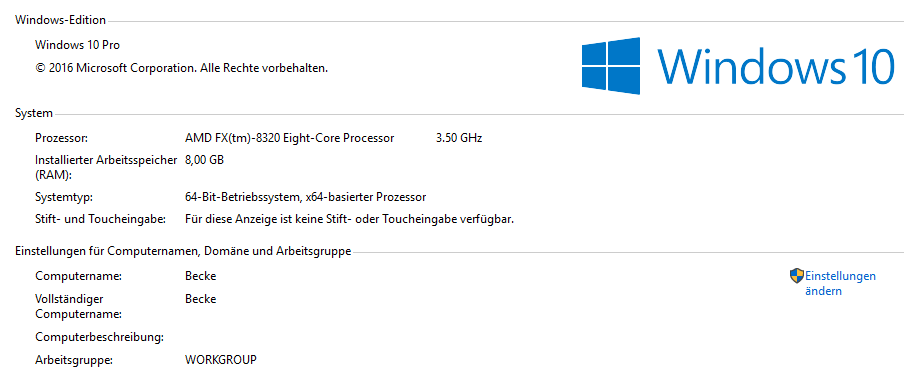Click the Windows 10 wordmark text
This screenshot has width=909, height=380.
776,66
